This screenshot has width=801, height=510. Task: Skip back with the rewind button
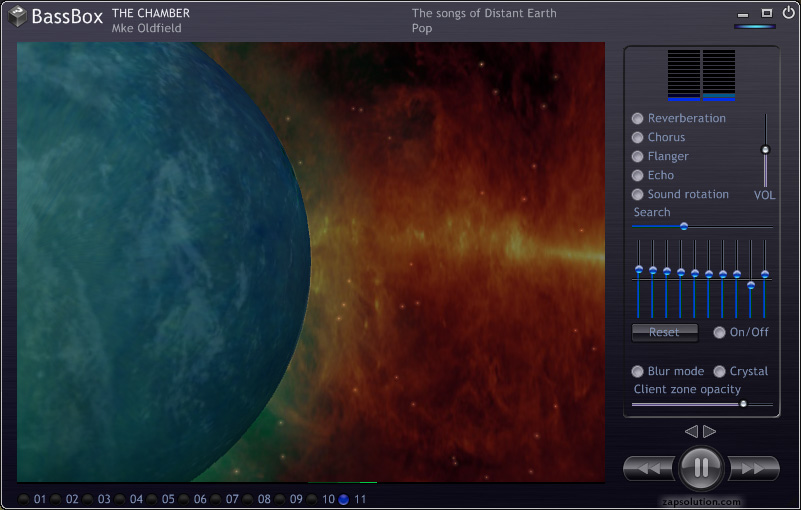pos(650,468)
